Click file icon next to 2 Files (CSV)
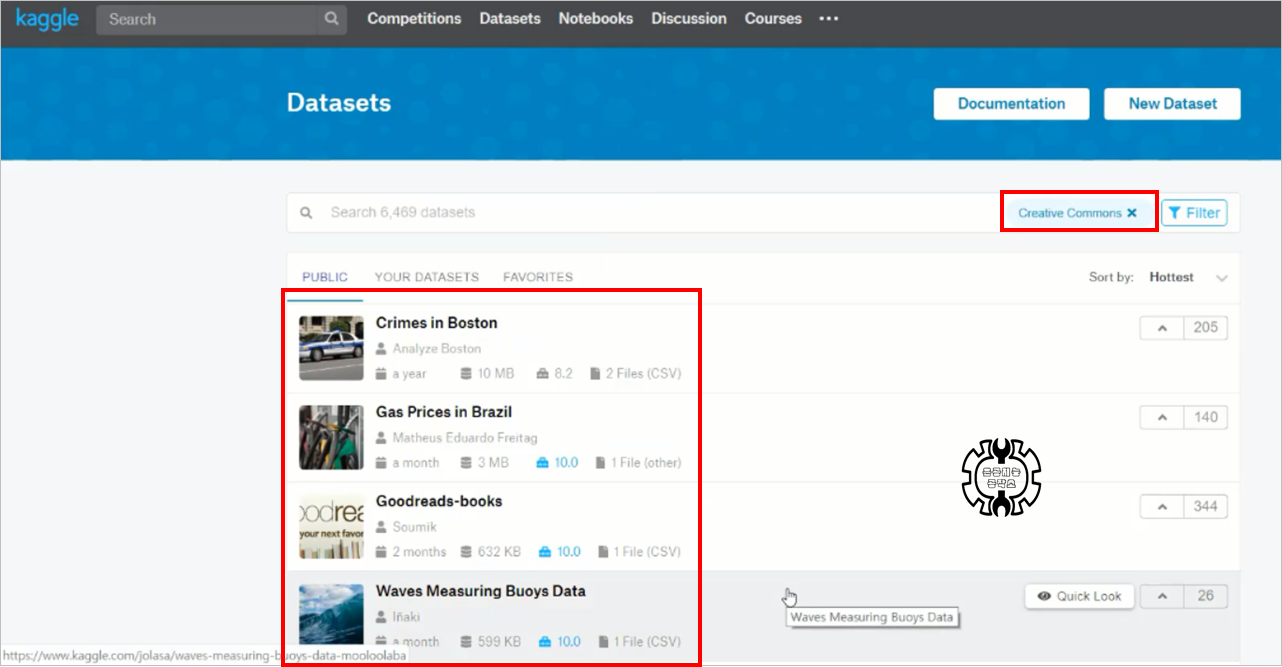The image size is (1282, 667). (x=595, y=374)
